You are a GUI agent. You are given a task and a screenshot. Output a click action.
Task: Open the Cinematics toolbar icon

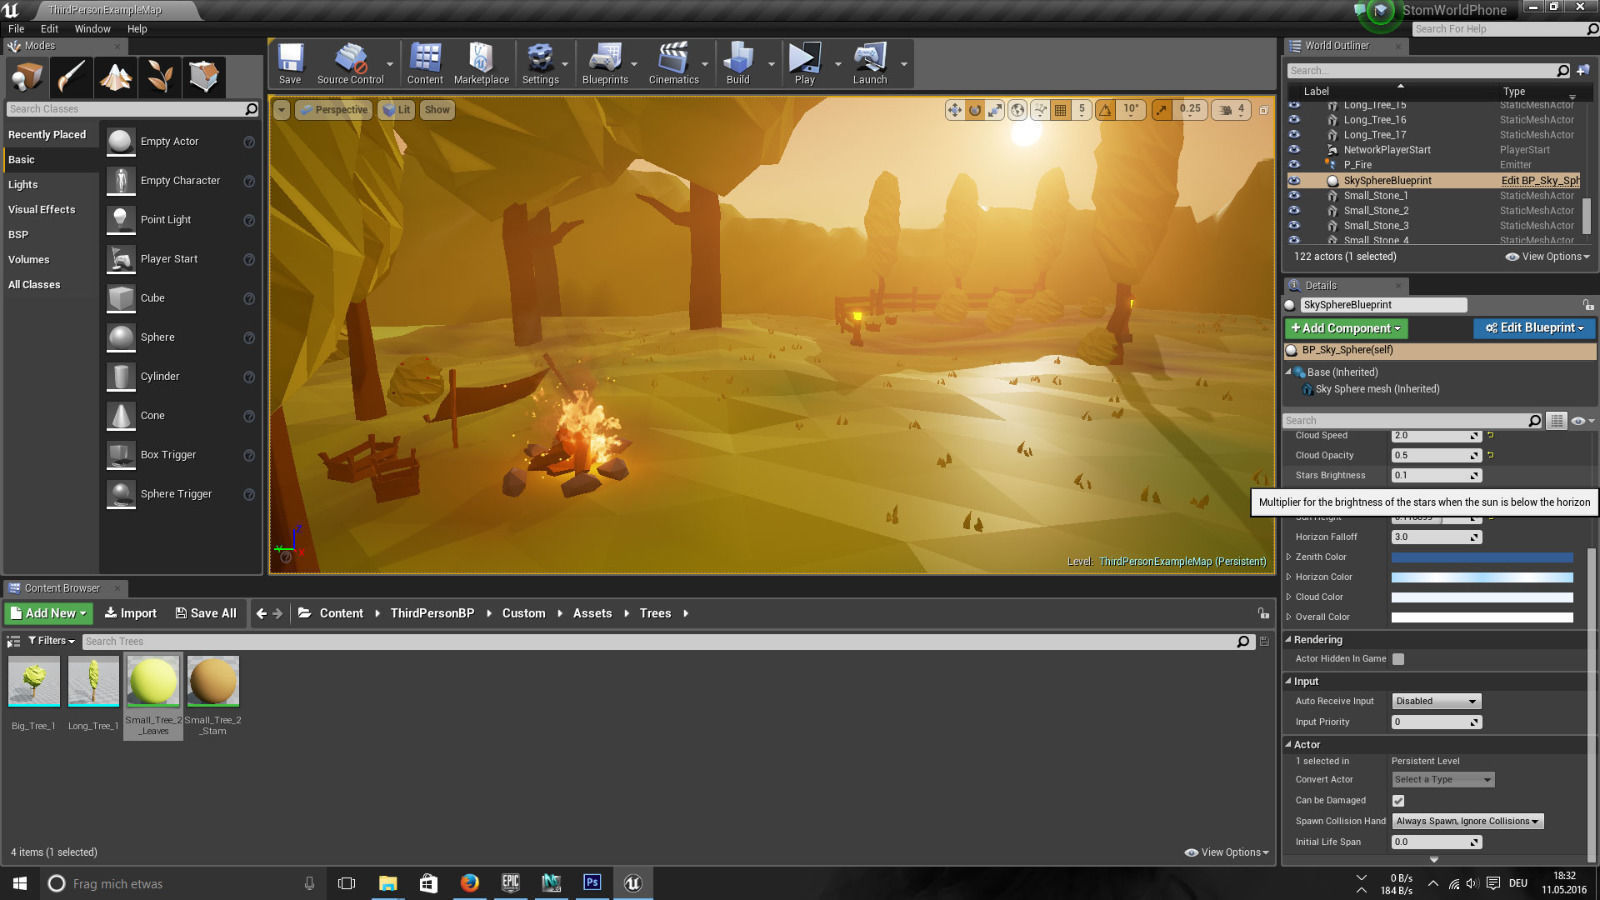point(673,64)
